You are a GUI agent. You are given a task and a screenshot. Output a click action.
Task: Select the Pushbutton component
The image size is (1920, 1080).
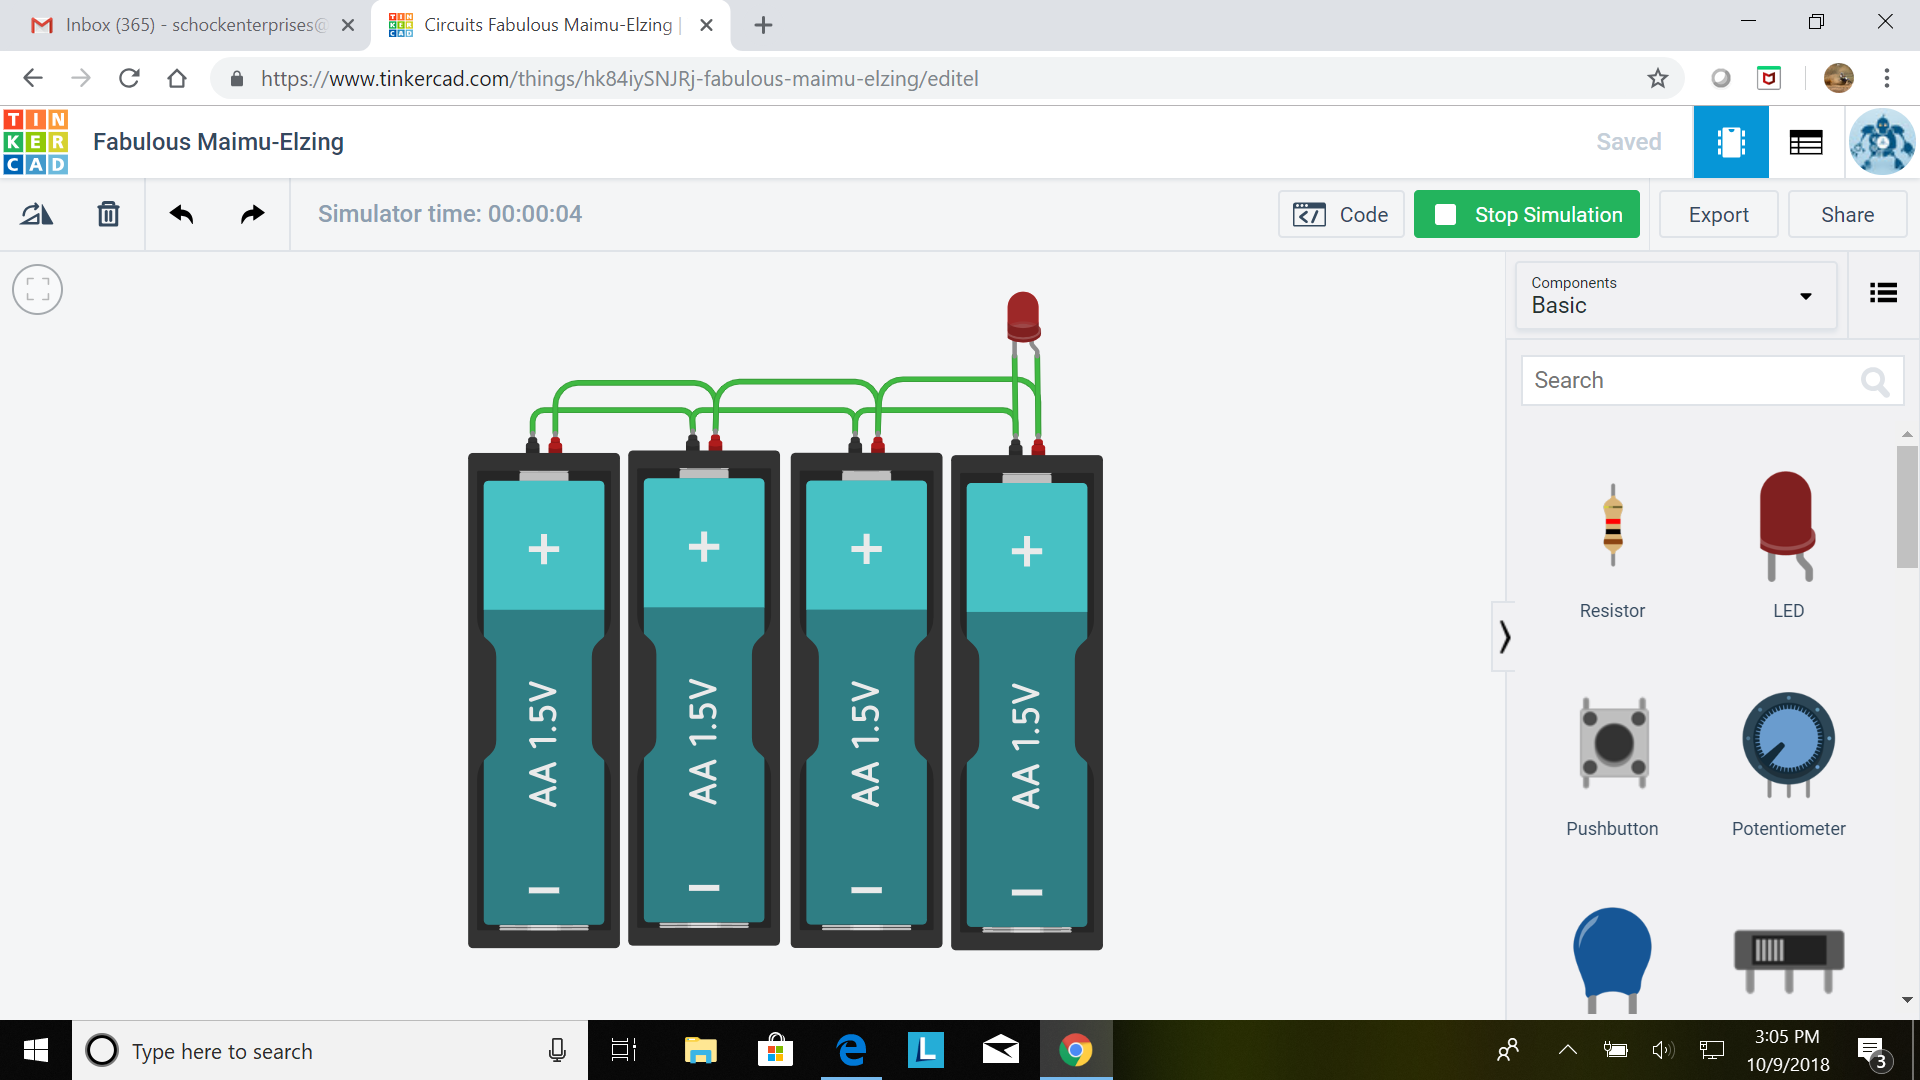point(1611,743)
